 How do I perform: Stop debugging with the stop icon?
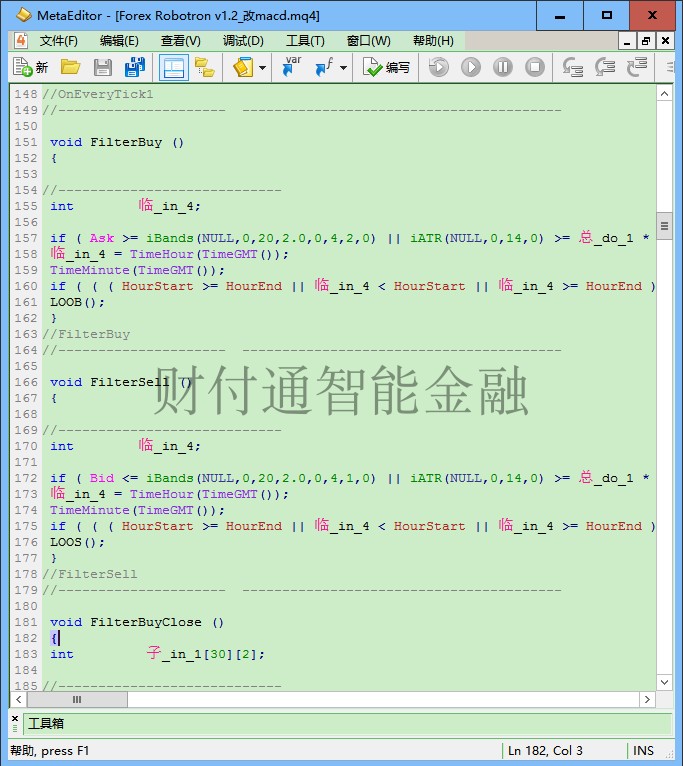(535, 67)
